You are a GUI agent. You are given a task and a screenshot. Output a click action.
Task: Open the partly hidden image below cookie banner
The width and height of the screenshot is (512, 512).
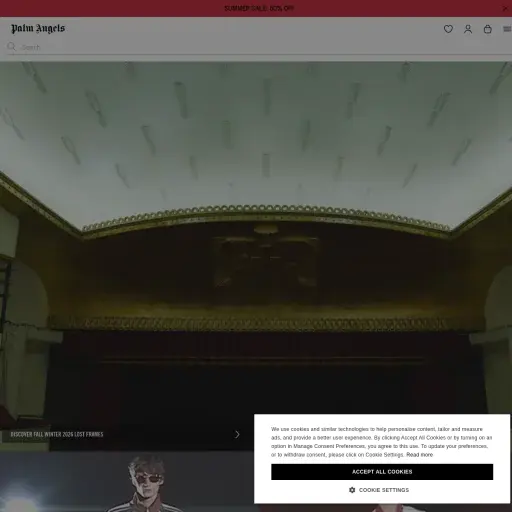383,508
